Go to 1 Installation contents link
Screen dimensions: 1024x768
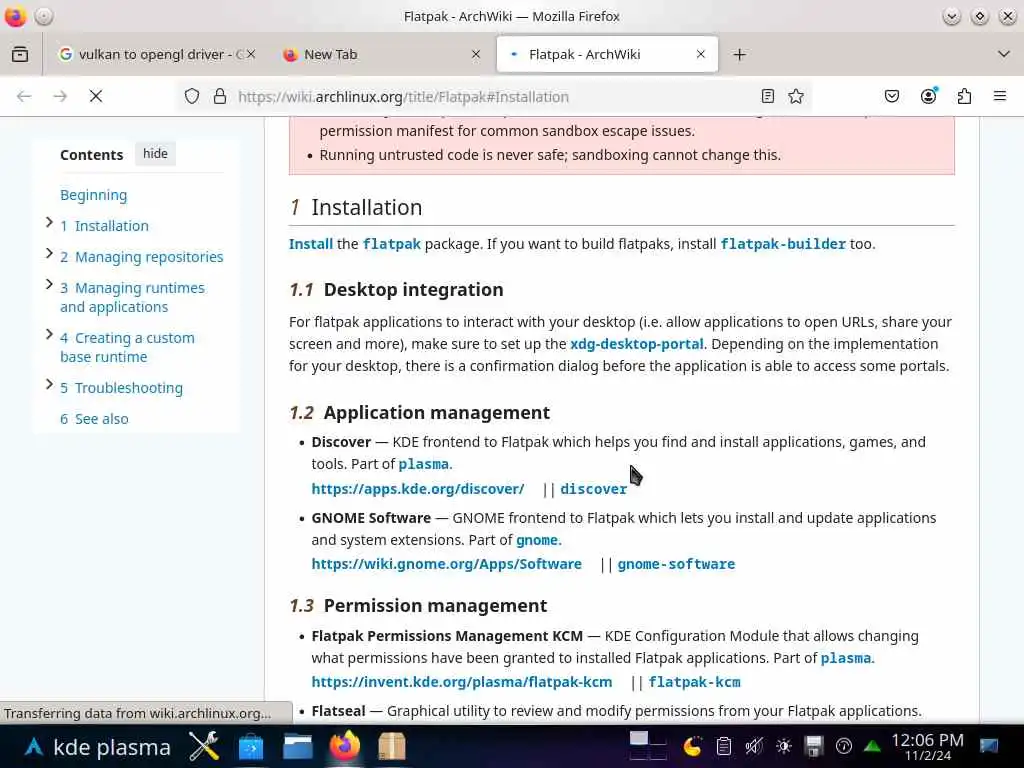coord(104,226)
